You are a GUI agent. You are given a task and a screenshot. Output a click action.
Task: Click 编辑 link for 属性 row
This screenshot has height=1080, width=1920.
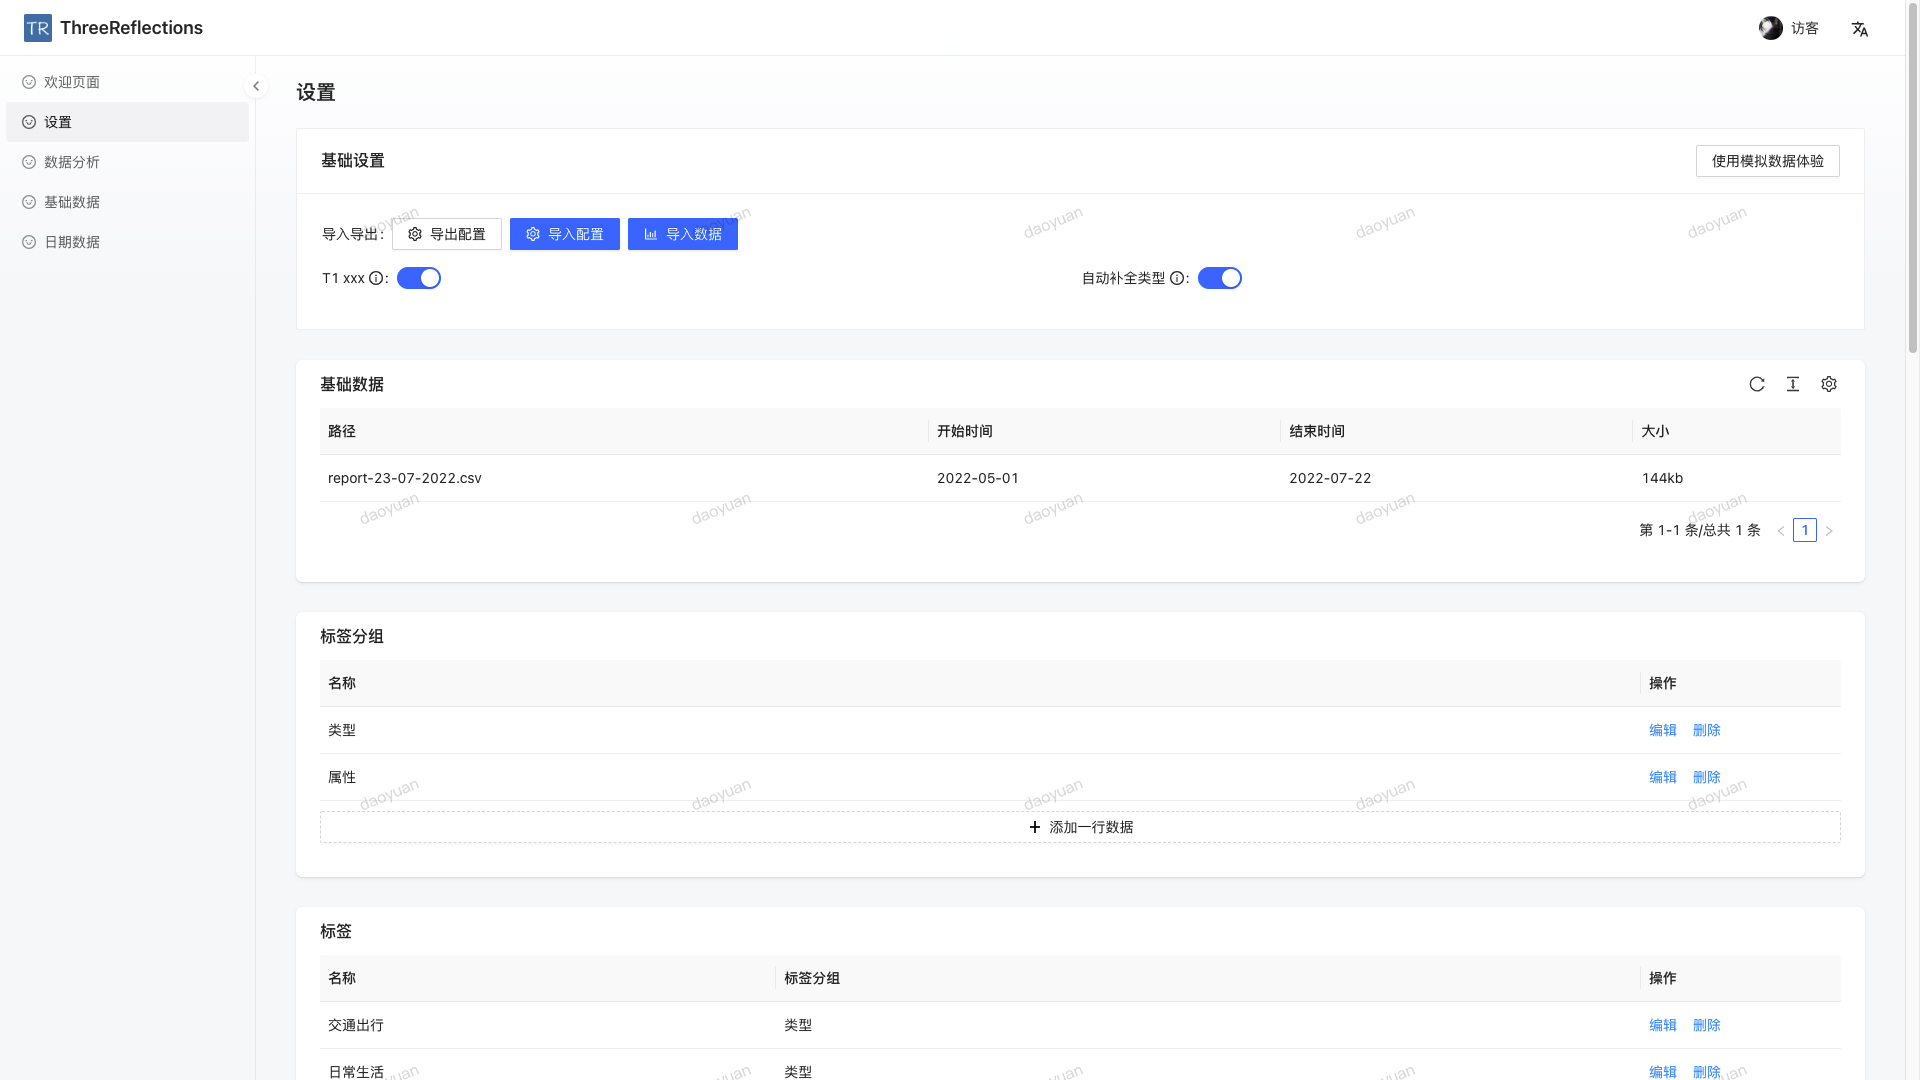coord(1662,777)
